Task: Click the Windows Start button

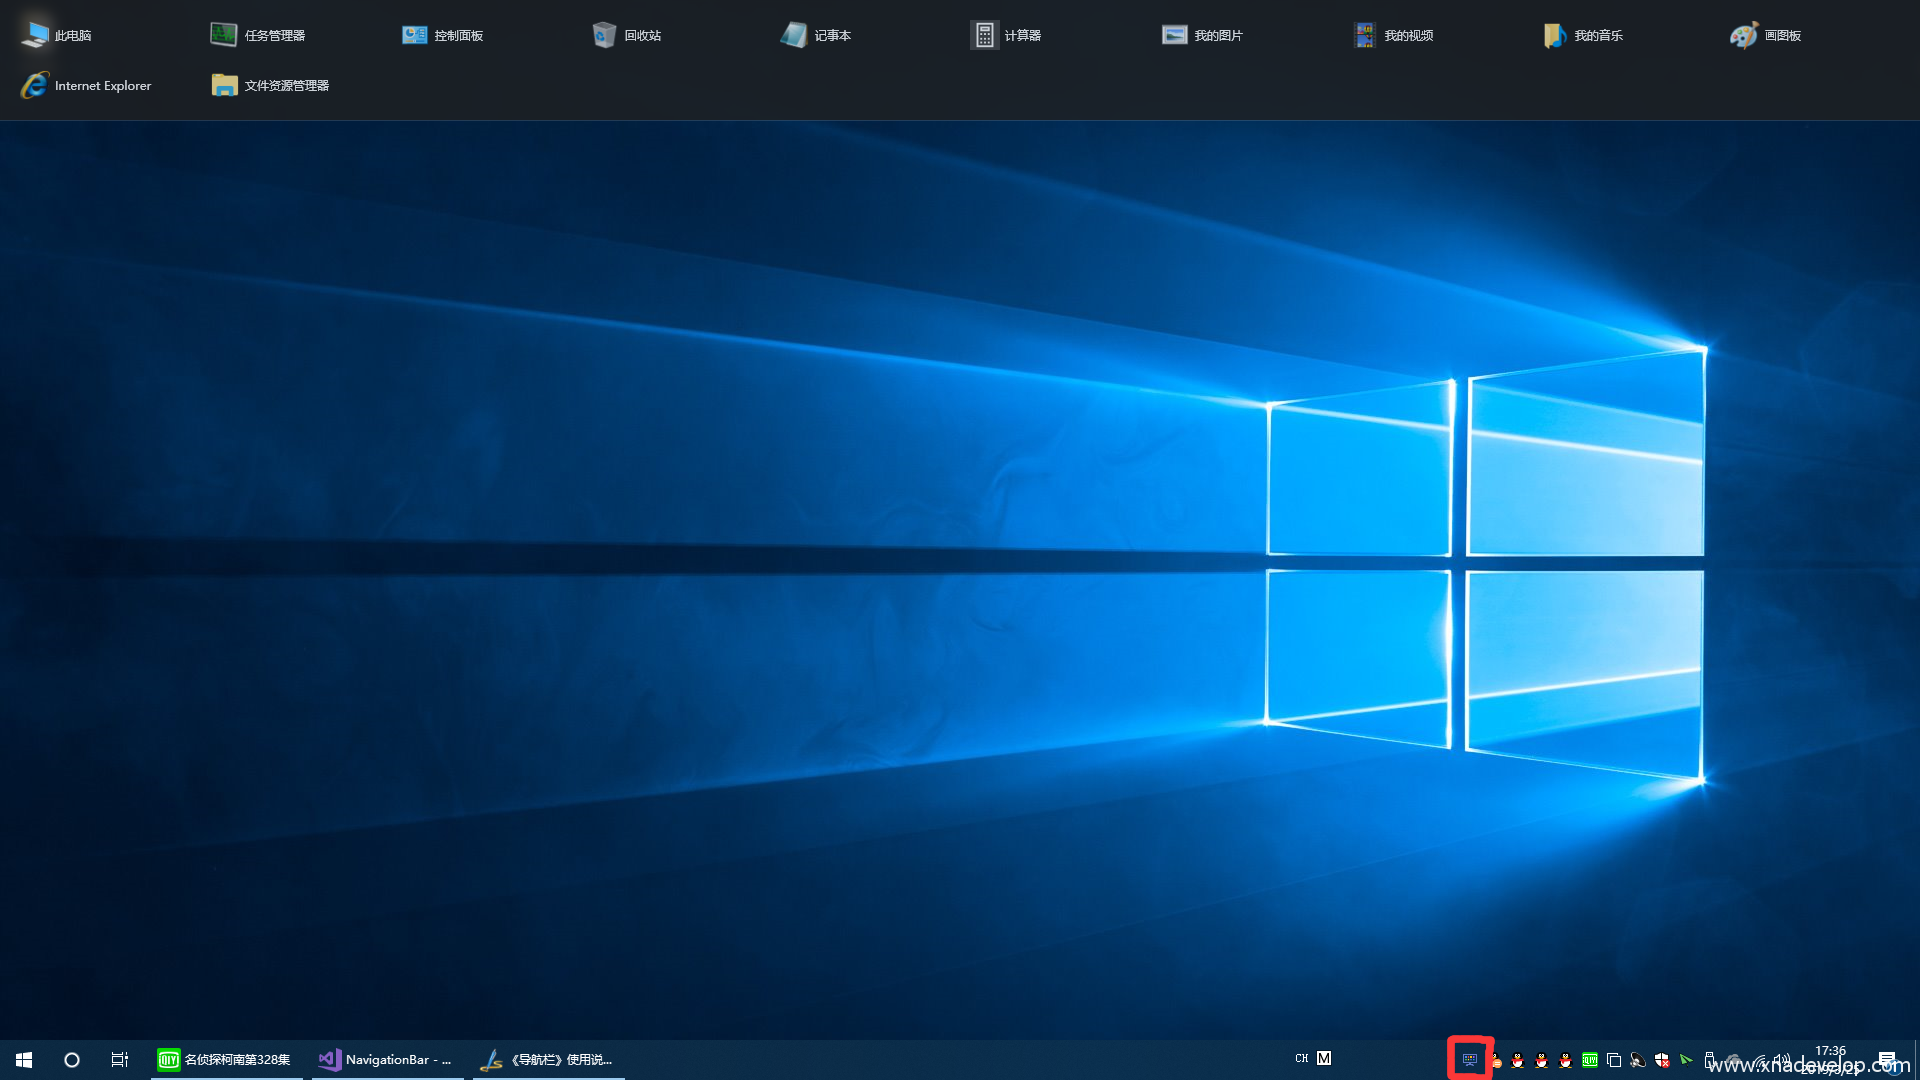Action: (24, 1059)
